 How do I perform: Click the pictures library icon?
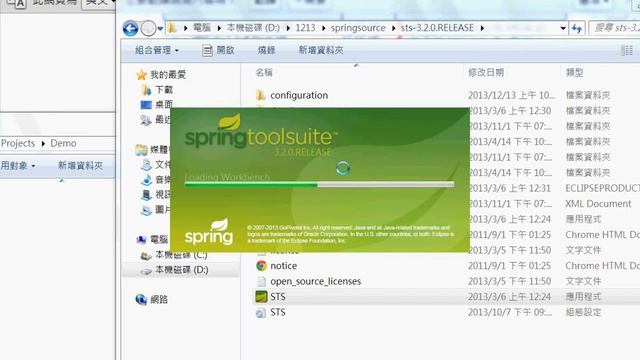(146, 210)
